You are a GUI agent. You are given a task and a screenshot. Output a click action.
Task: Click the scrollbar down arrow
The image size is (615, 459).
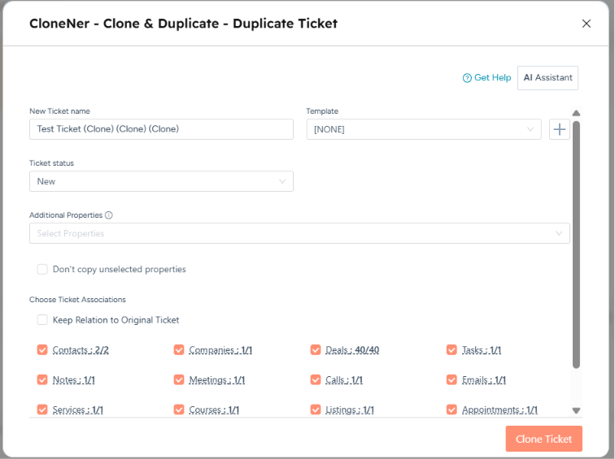click(x=576, y=411)
